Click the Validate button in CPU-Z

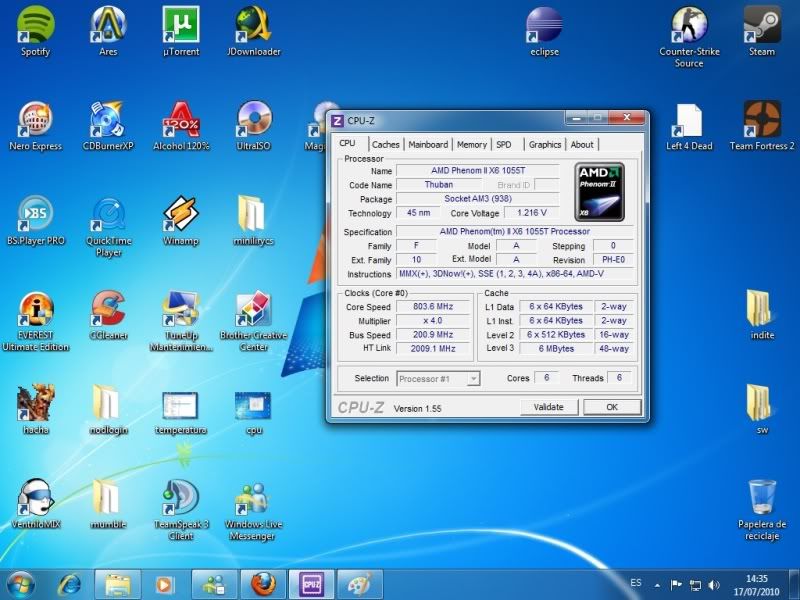click(x=549, y=407)
